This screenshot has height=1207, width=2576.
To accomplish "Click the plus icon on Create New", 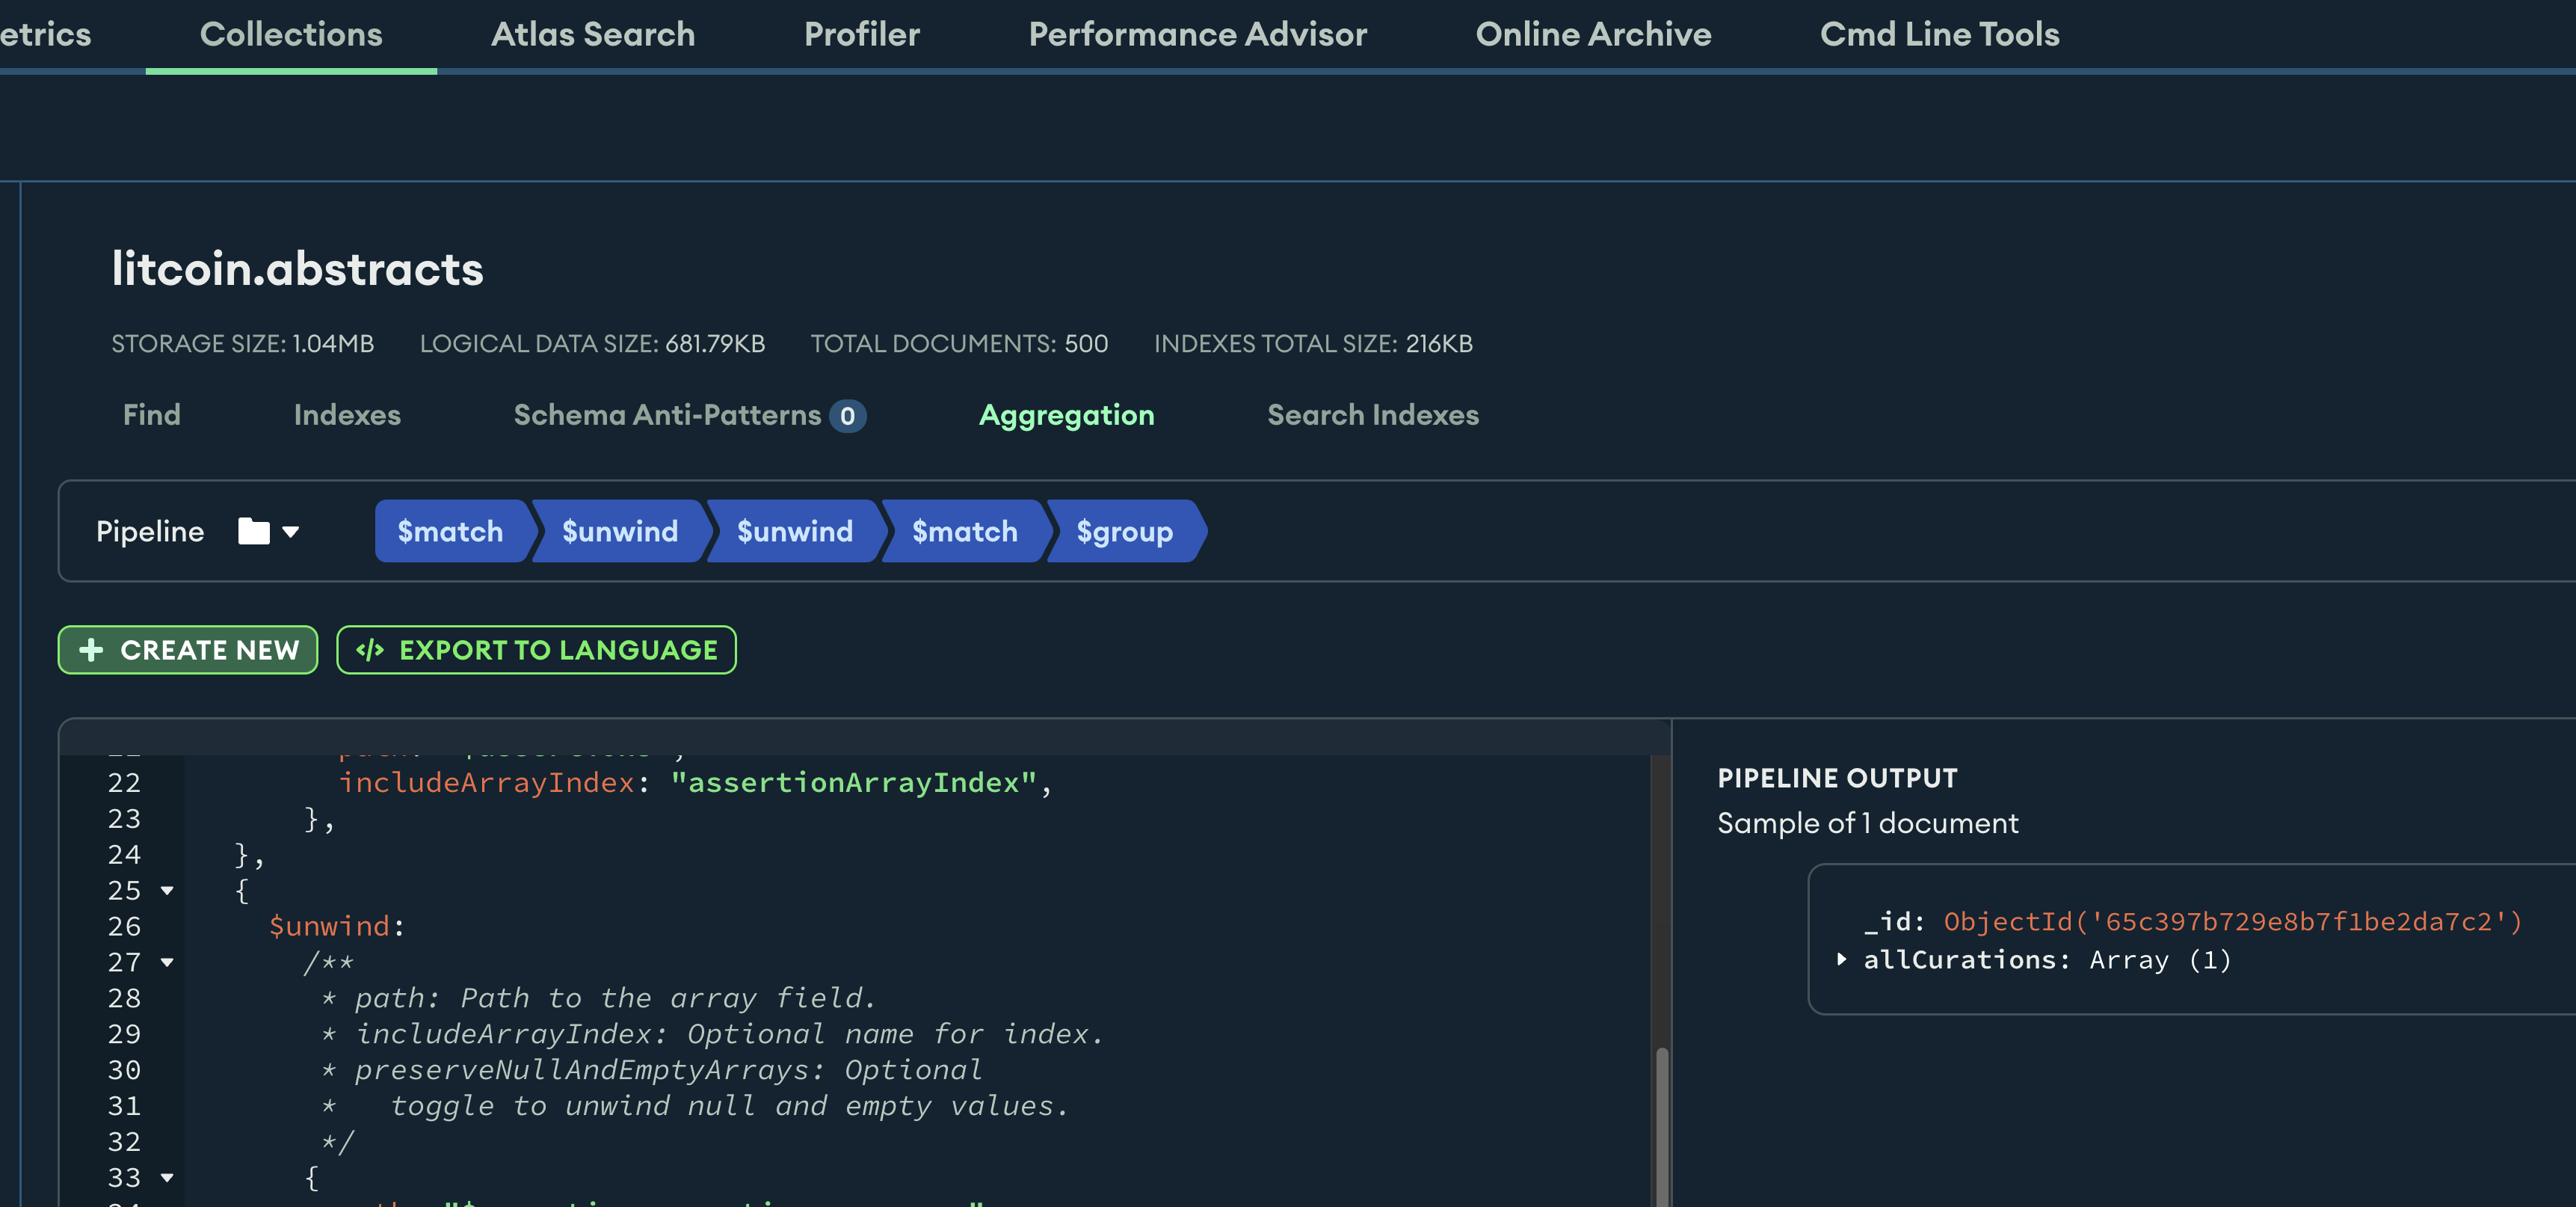I will tap(91, 650).
